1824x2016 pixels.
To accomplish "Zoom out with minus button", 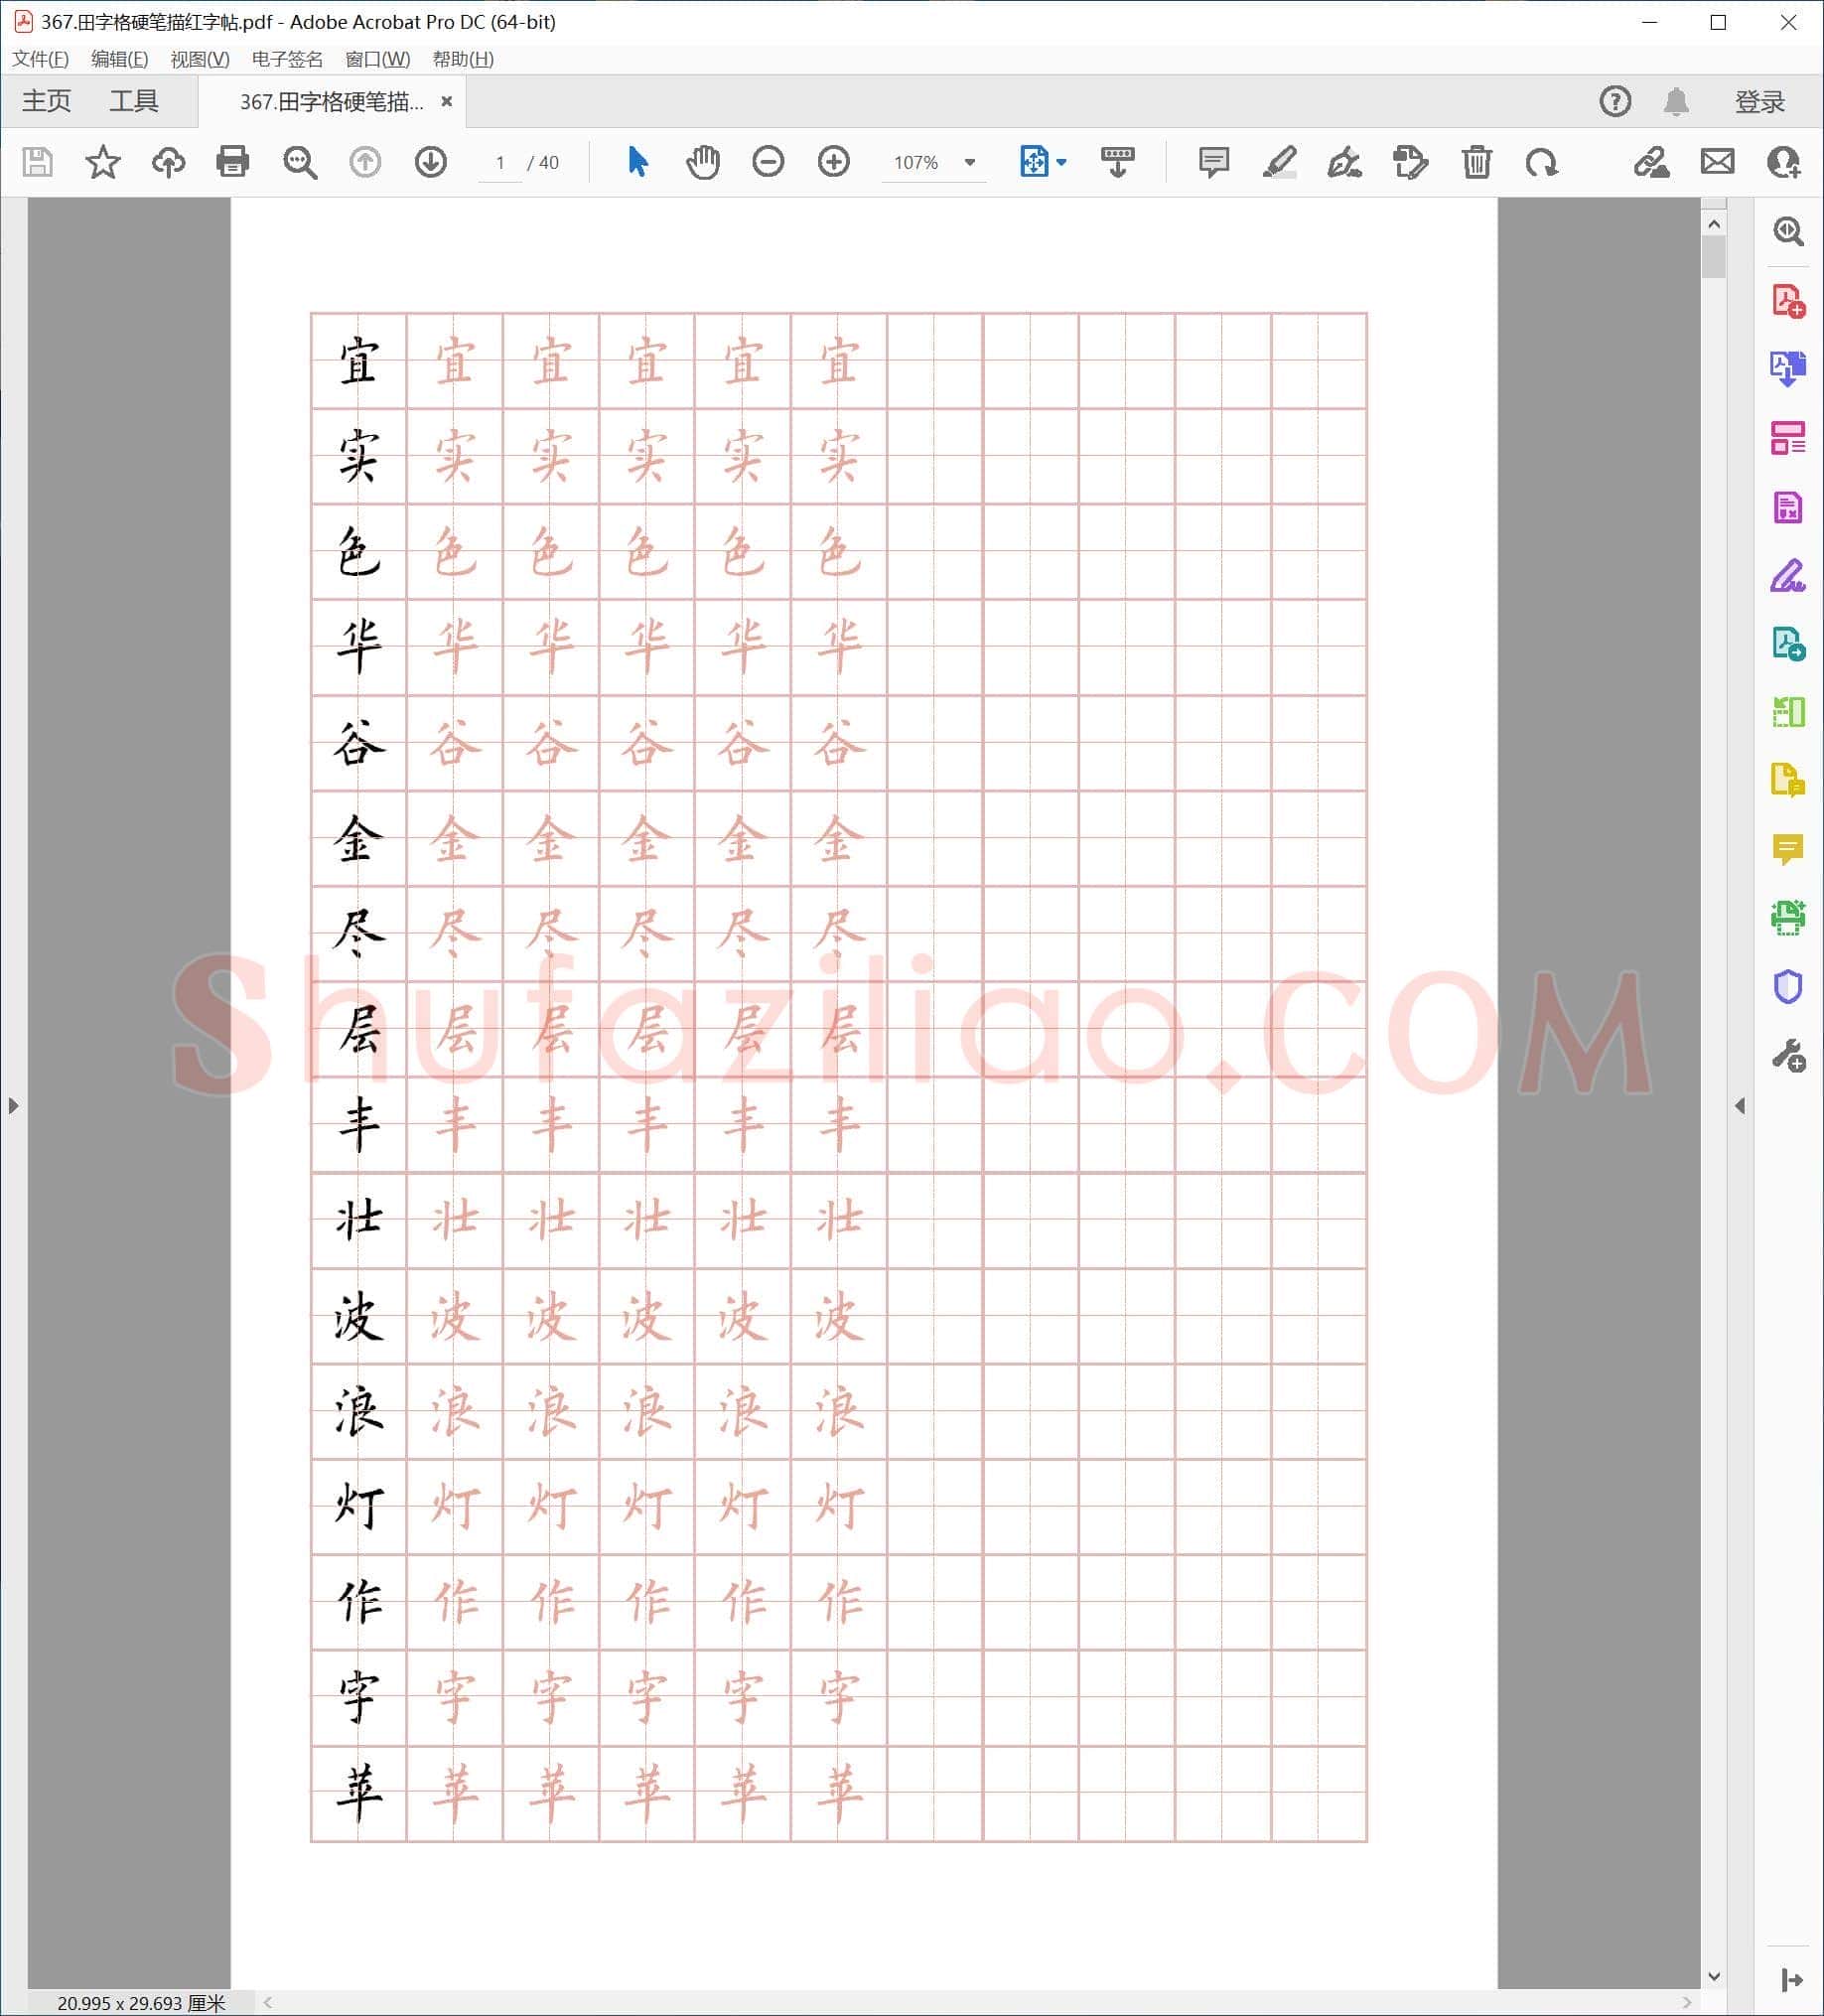I will 768,162.
